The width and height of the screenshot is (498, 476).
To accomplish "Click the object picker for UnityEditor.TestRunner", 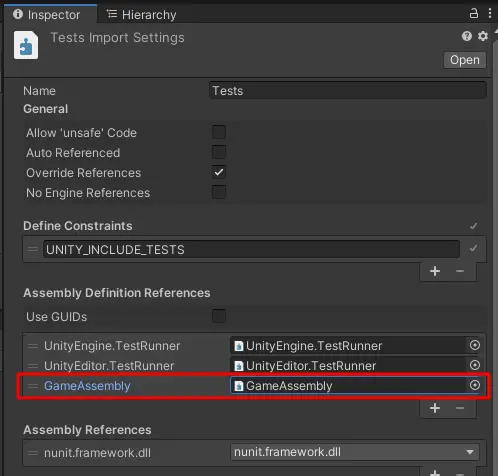I will point(475,365).
